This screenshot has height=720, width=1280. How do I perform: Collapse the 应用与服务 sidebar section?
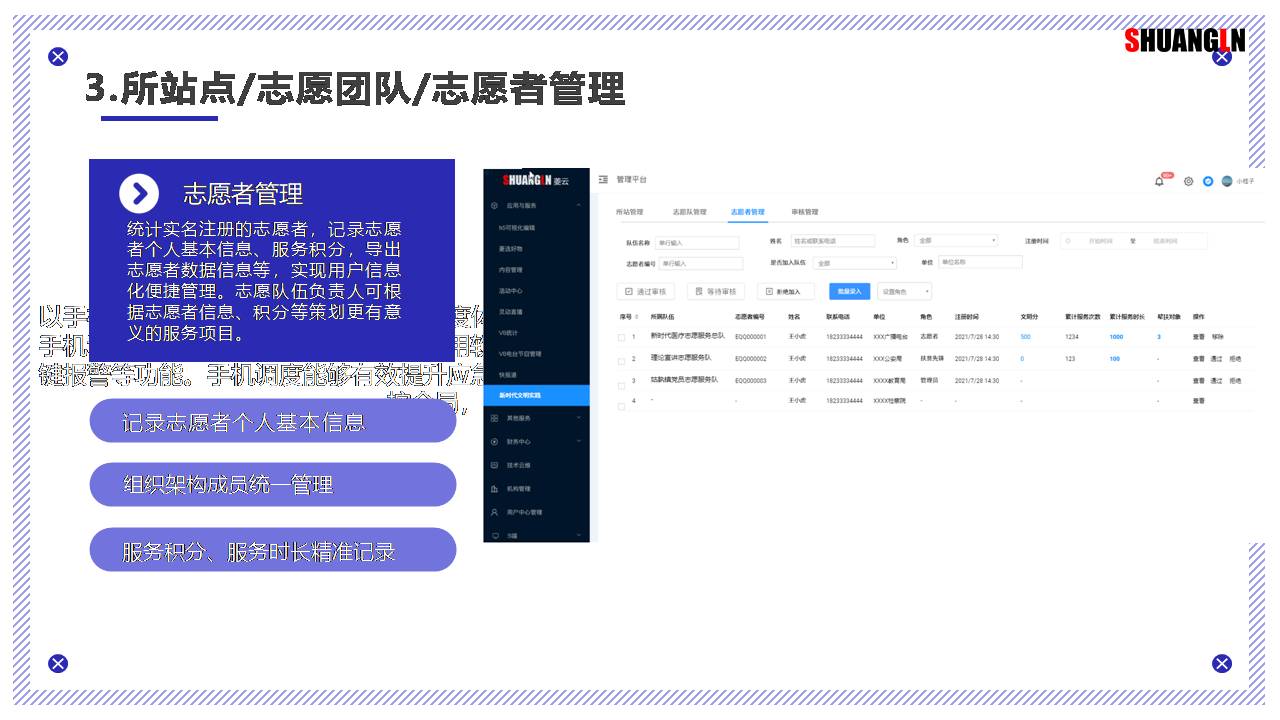[578, 205]
